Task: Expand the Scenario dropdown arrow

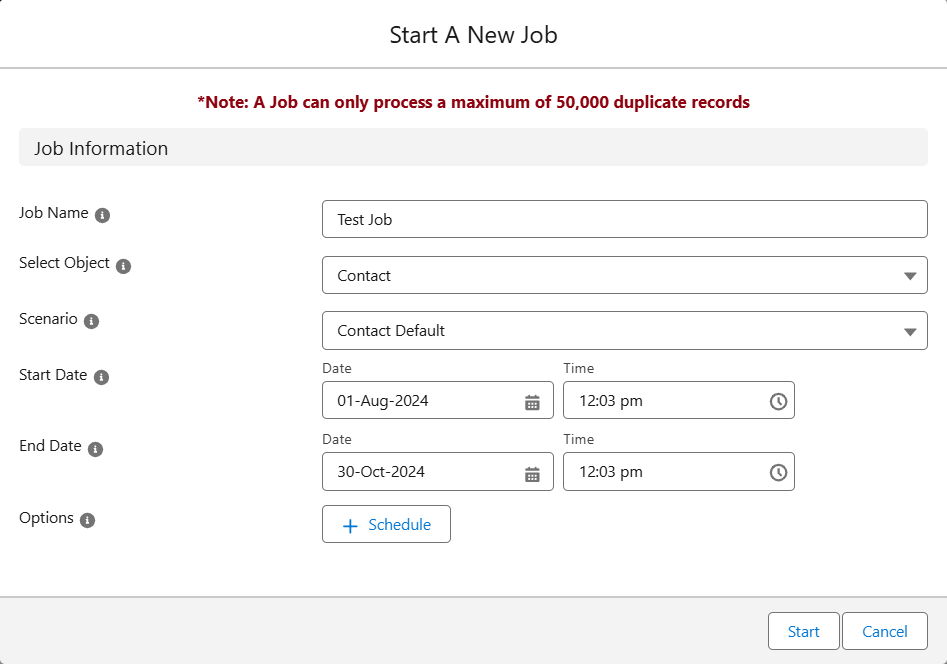Action: (x=910, y=332)
